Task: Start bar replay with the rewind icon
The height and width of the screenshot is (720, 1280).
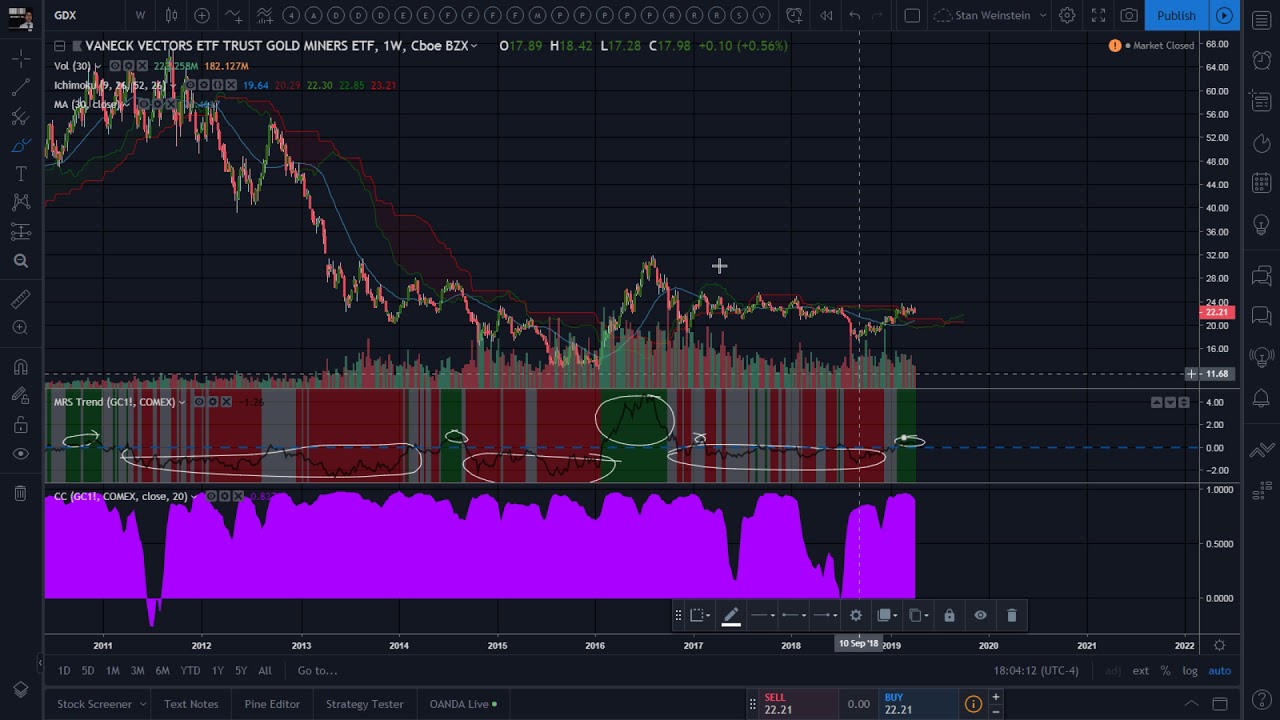Action: (x=826, y=15)
